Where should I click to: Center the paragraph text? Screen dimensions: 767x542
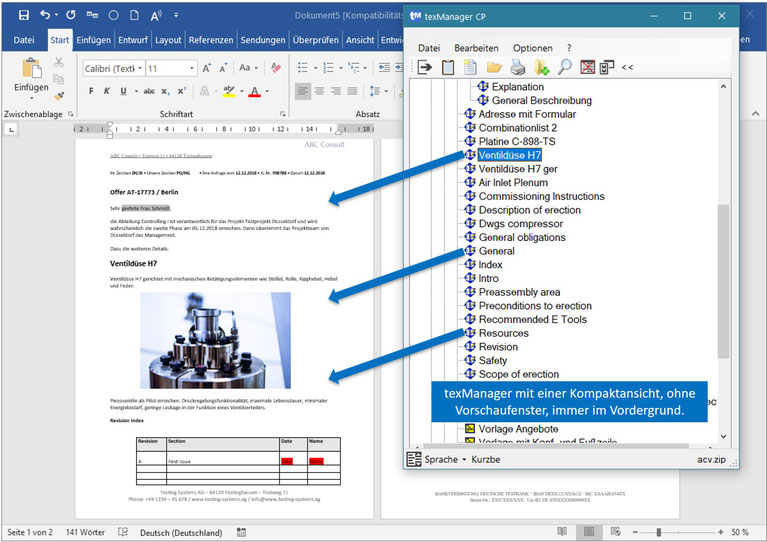(x=319, y=91)
